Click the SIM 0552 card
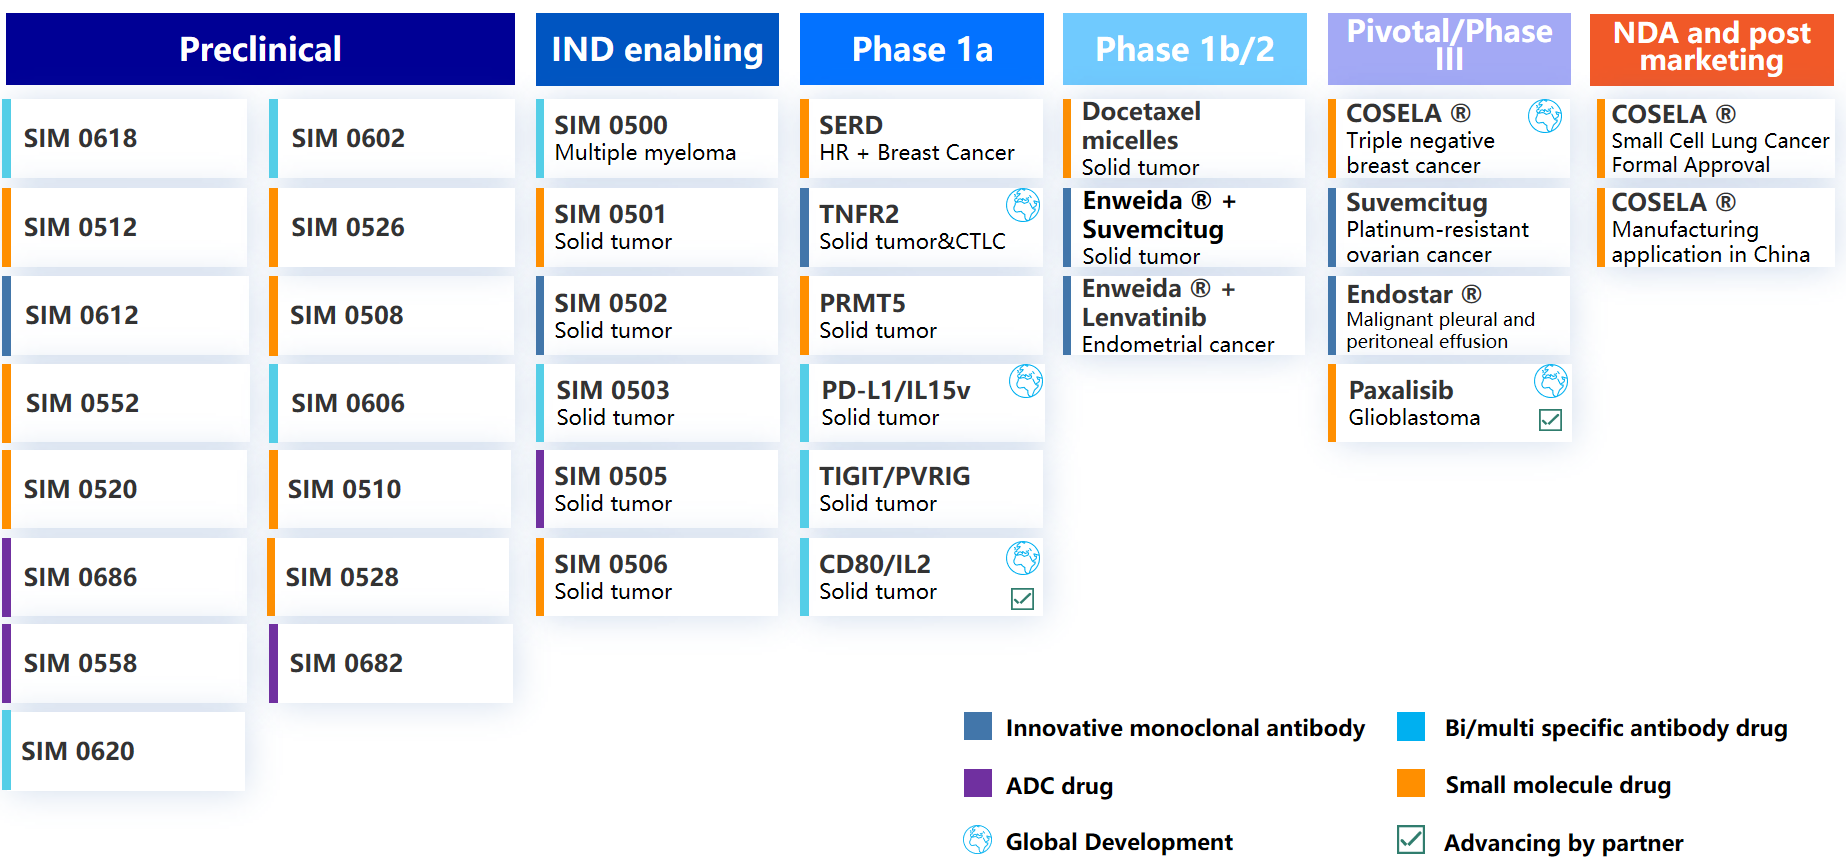The width and height of the screenshot is (1846, 864). 125,403
